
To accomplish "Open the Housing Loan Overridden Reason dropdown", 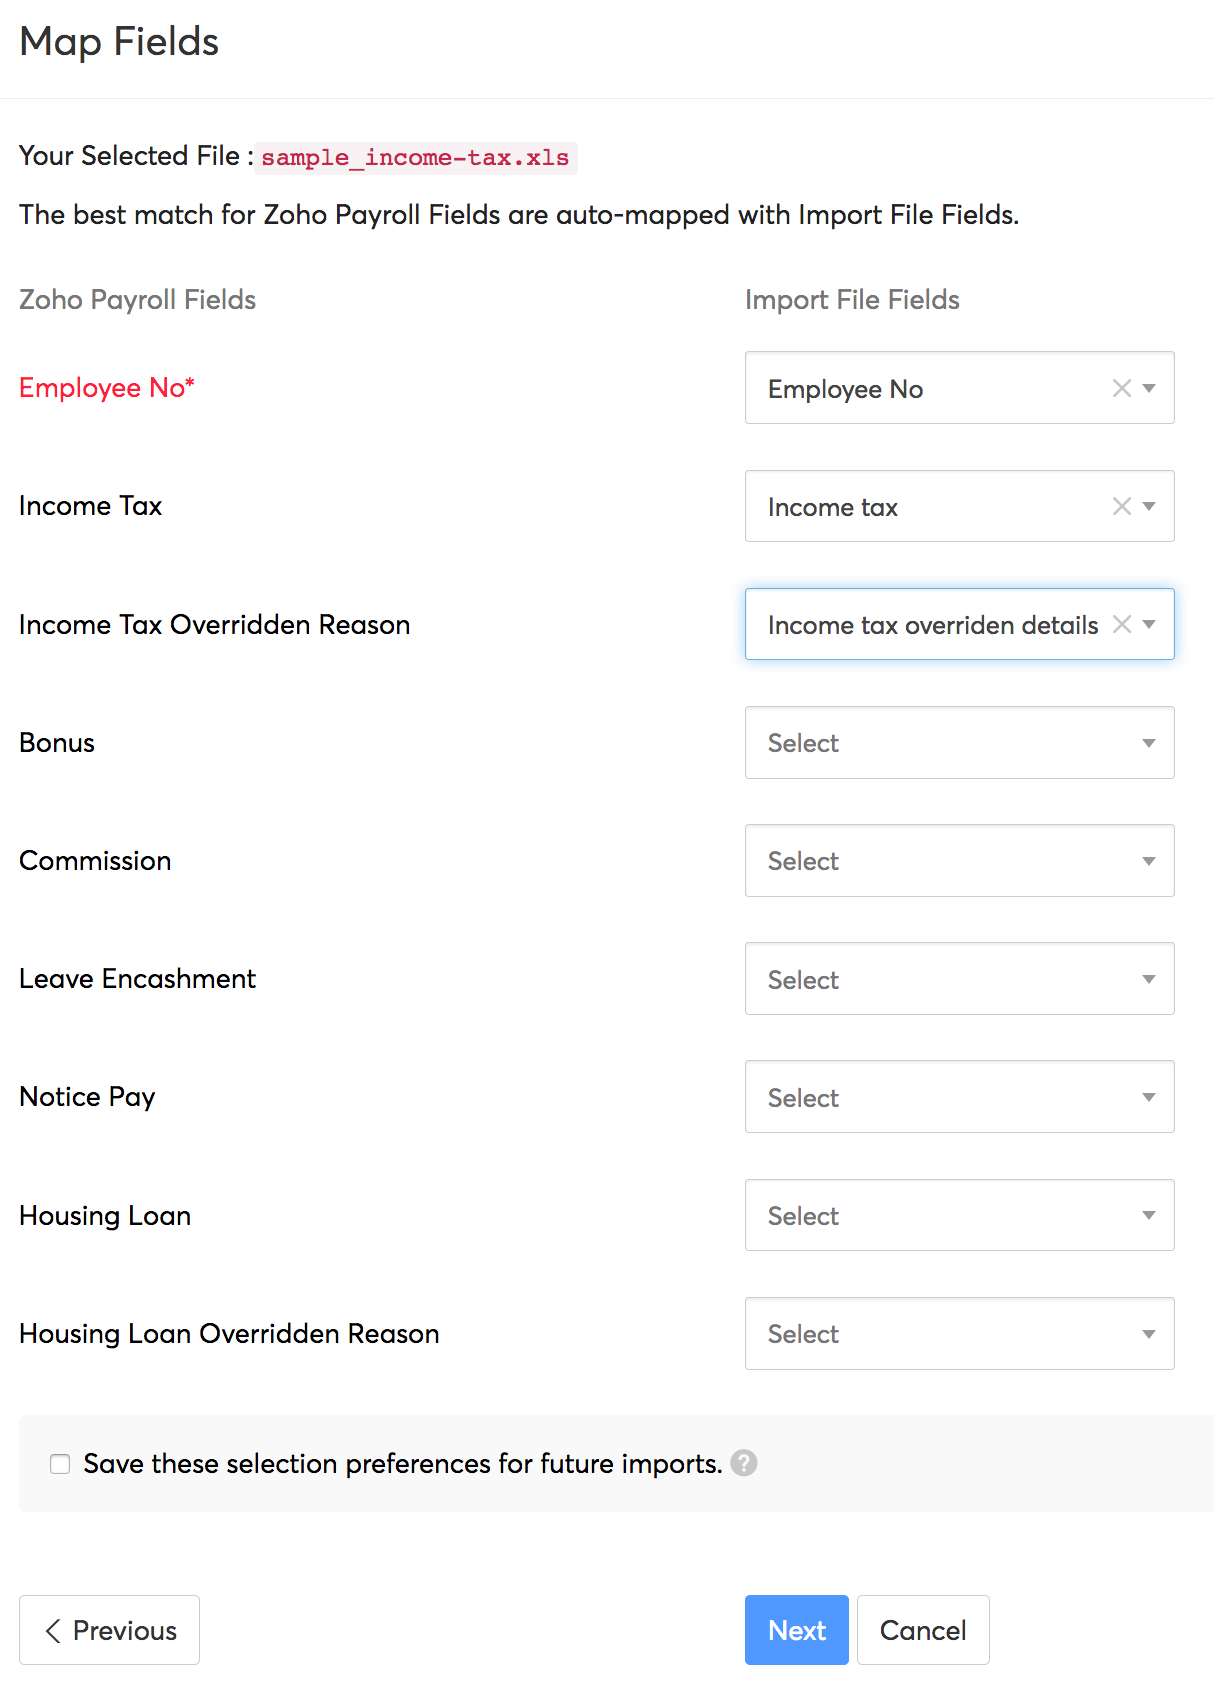I will tap(959, 1334).
